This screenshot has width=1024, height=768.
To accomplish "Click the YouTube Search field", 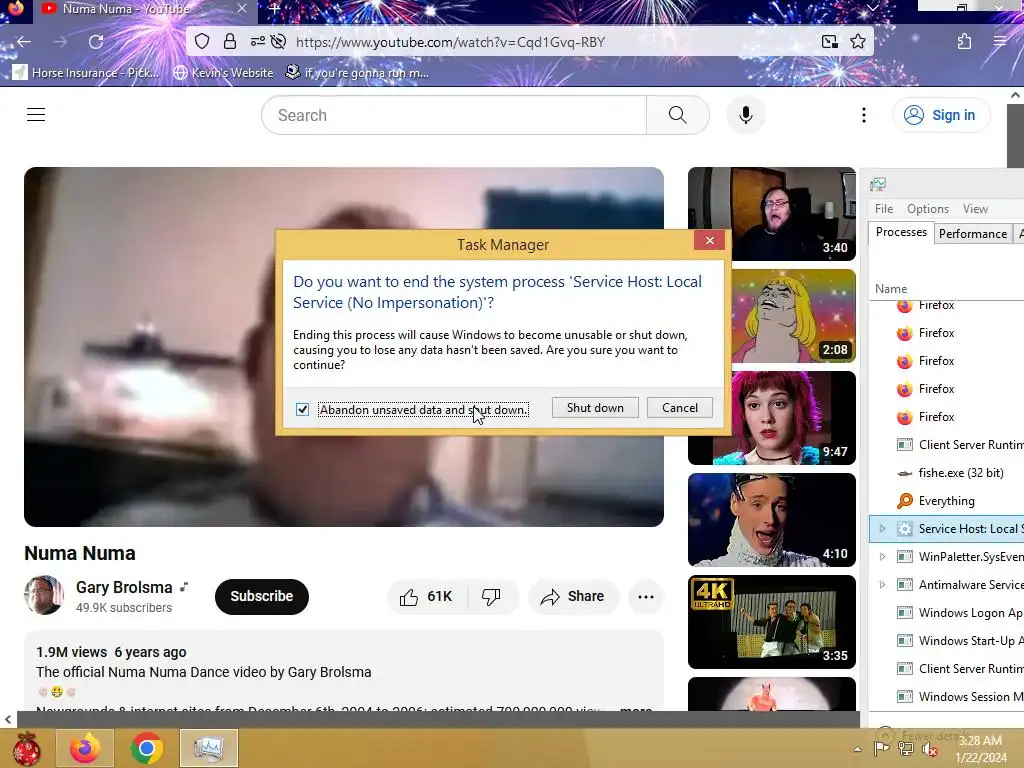I will [454, 115].
